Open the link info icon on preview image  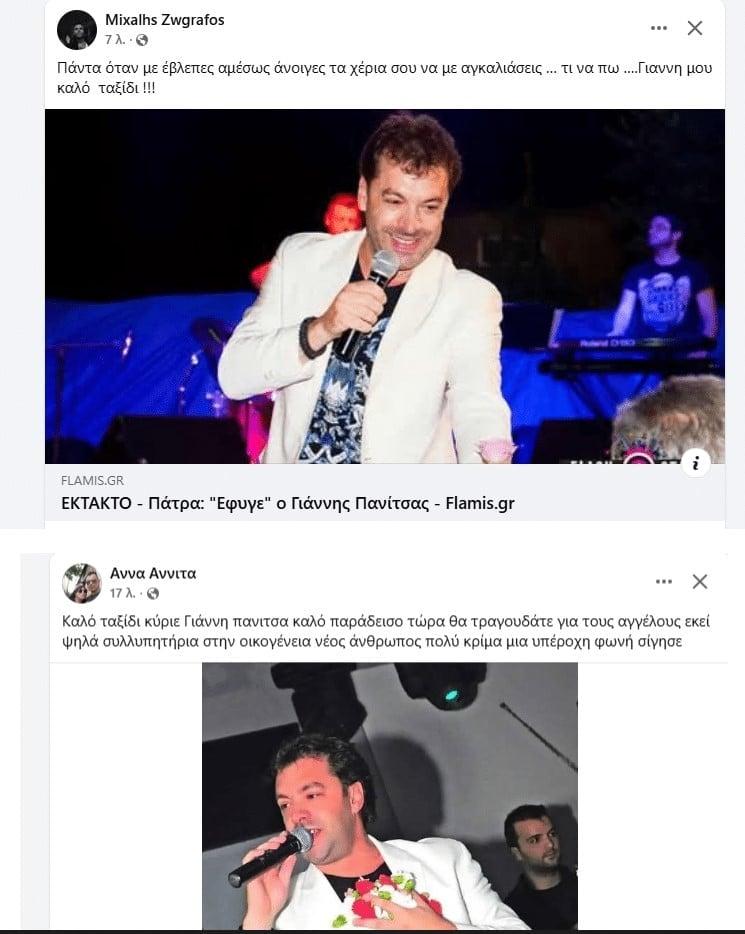tap(696, 462)
